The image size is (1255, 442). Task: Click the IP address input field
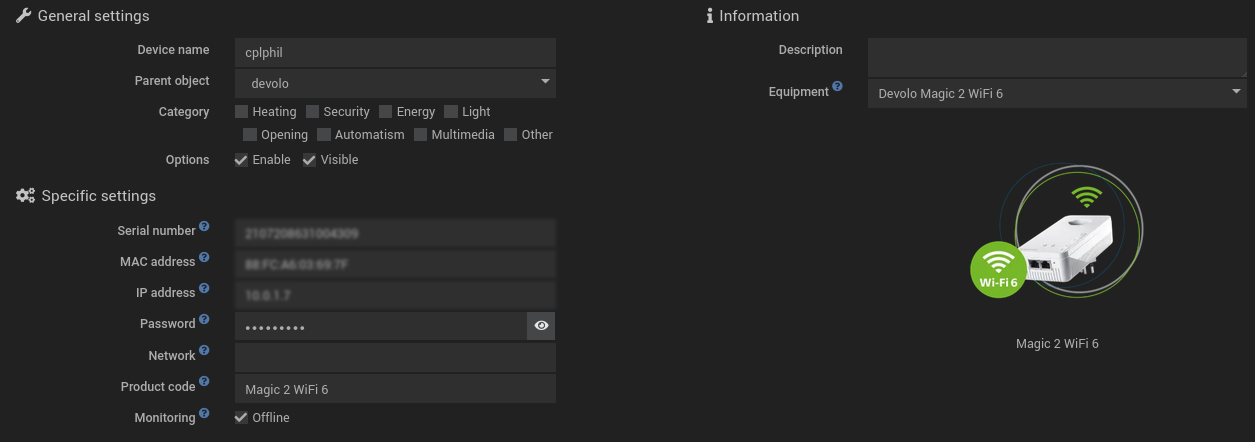(396, 296)
